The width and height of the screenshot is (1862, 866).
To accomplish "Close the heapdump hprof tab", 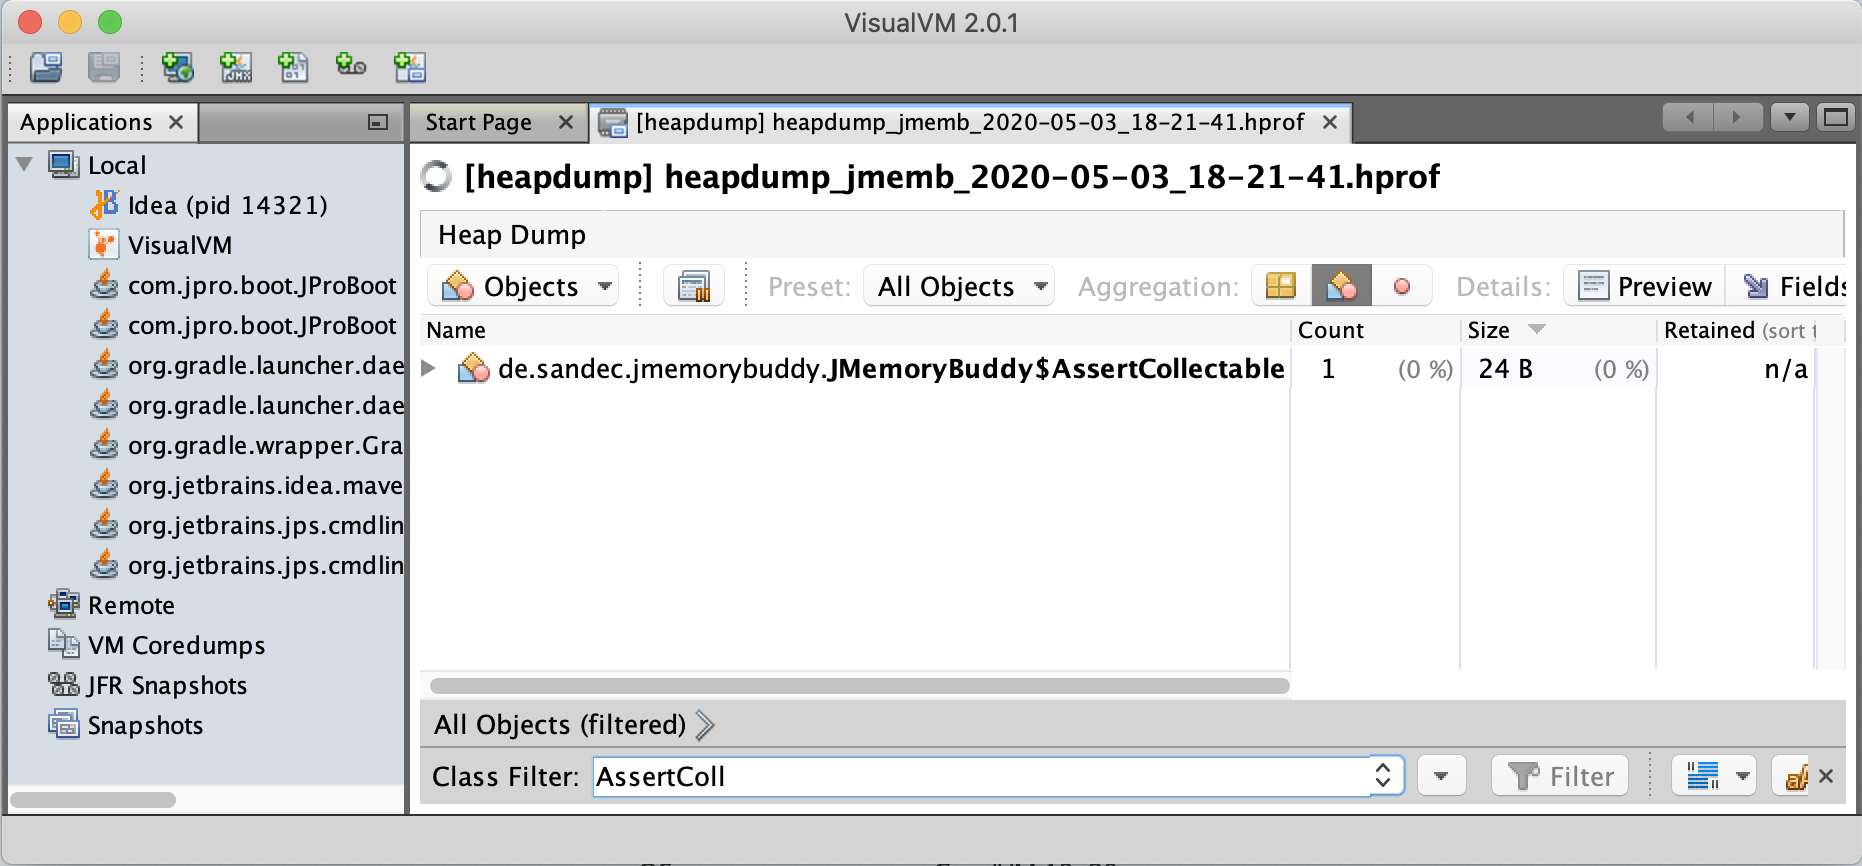I will coord(1330,122).
